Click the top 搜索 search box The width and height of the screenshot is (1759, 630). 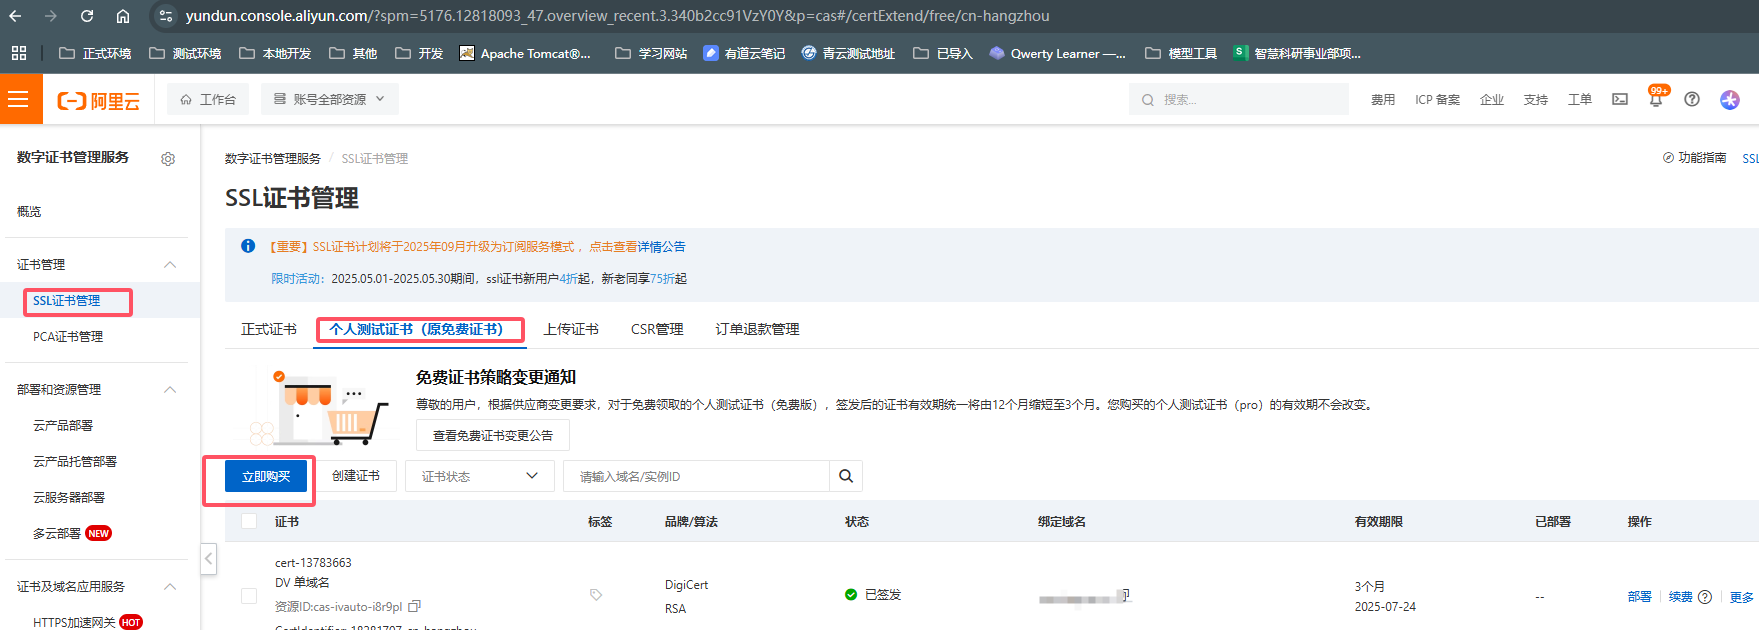tap(1239, 99)
